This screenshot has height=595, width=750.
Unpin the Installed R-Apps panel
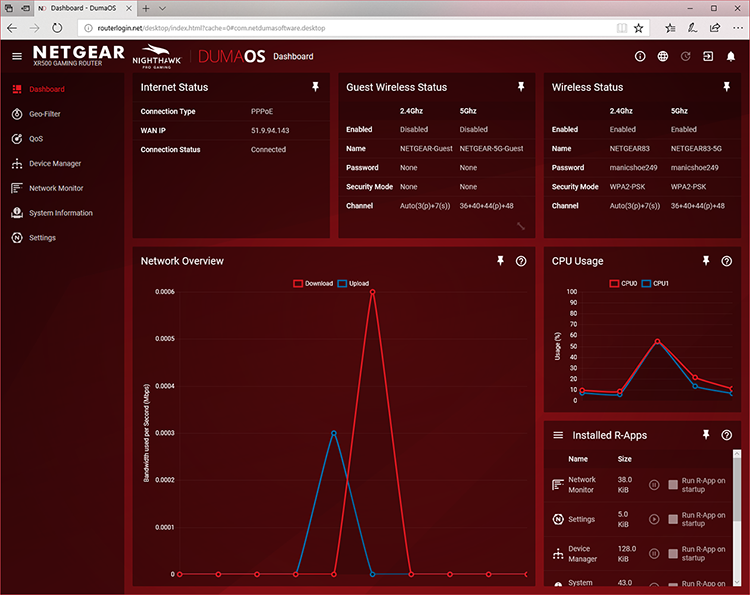tap(706, 435)
